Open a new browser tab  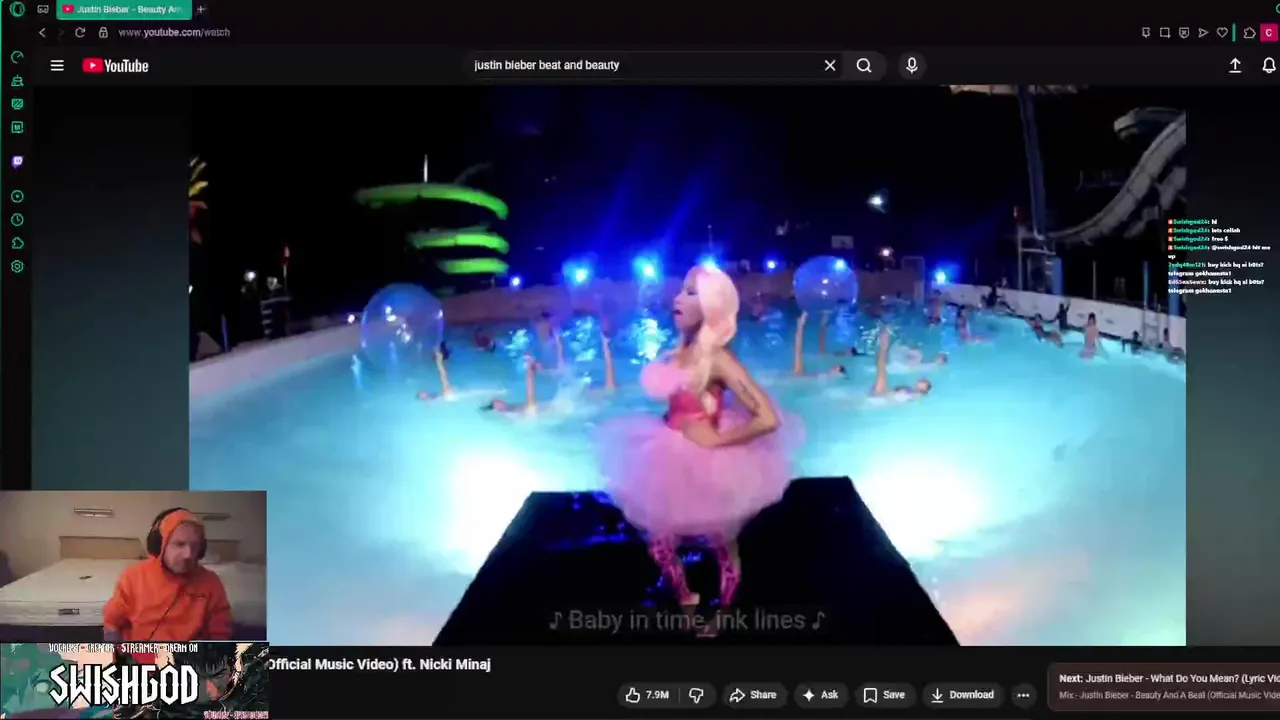(201, 9)
